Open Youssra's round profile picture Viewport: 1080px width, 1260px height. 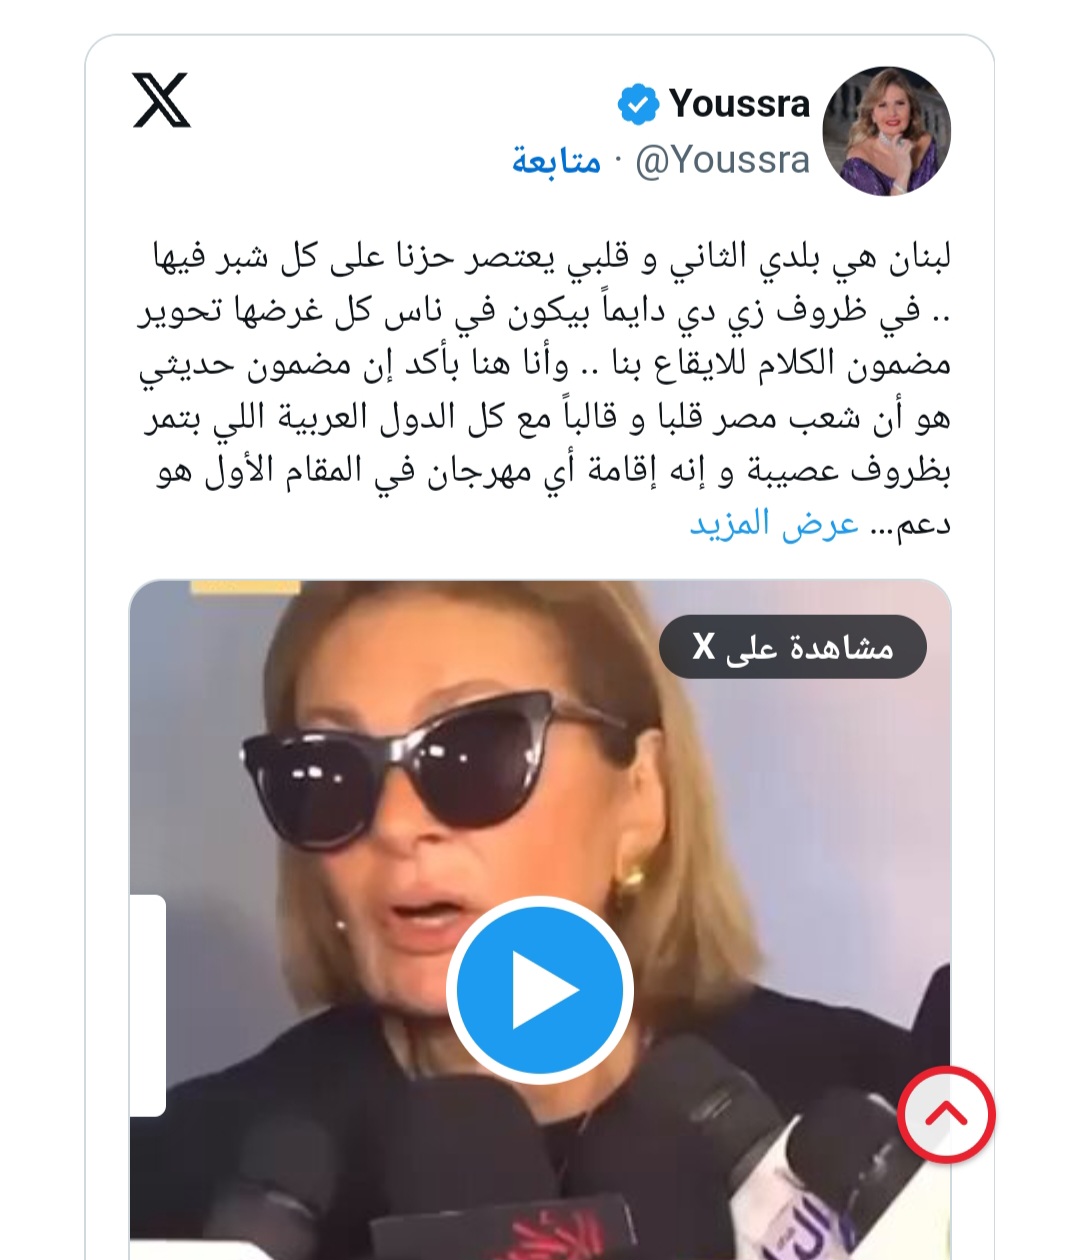click(886, 131)
